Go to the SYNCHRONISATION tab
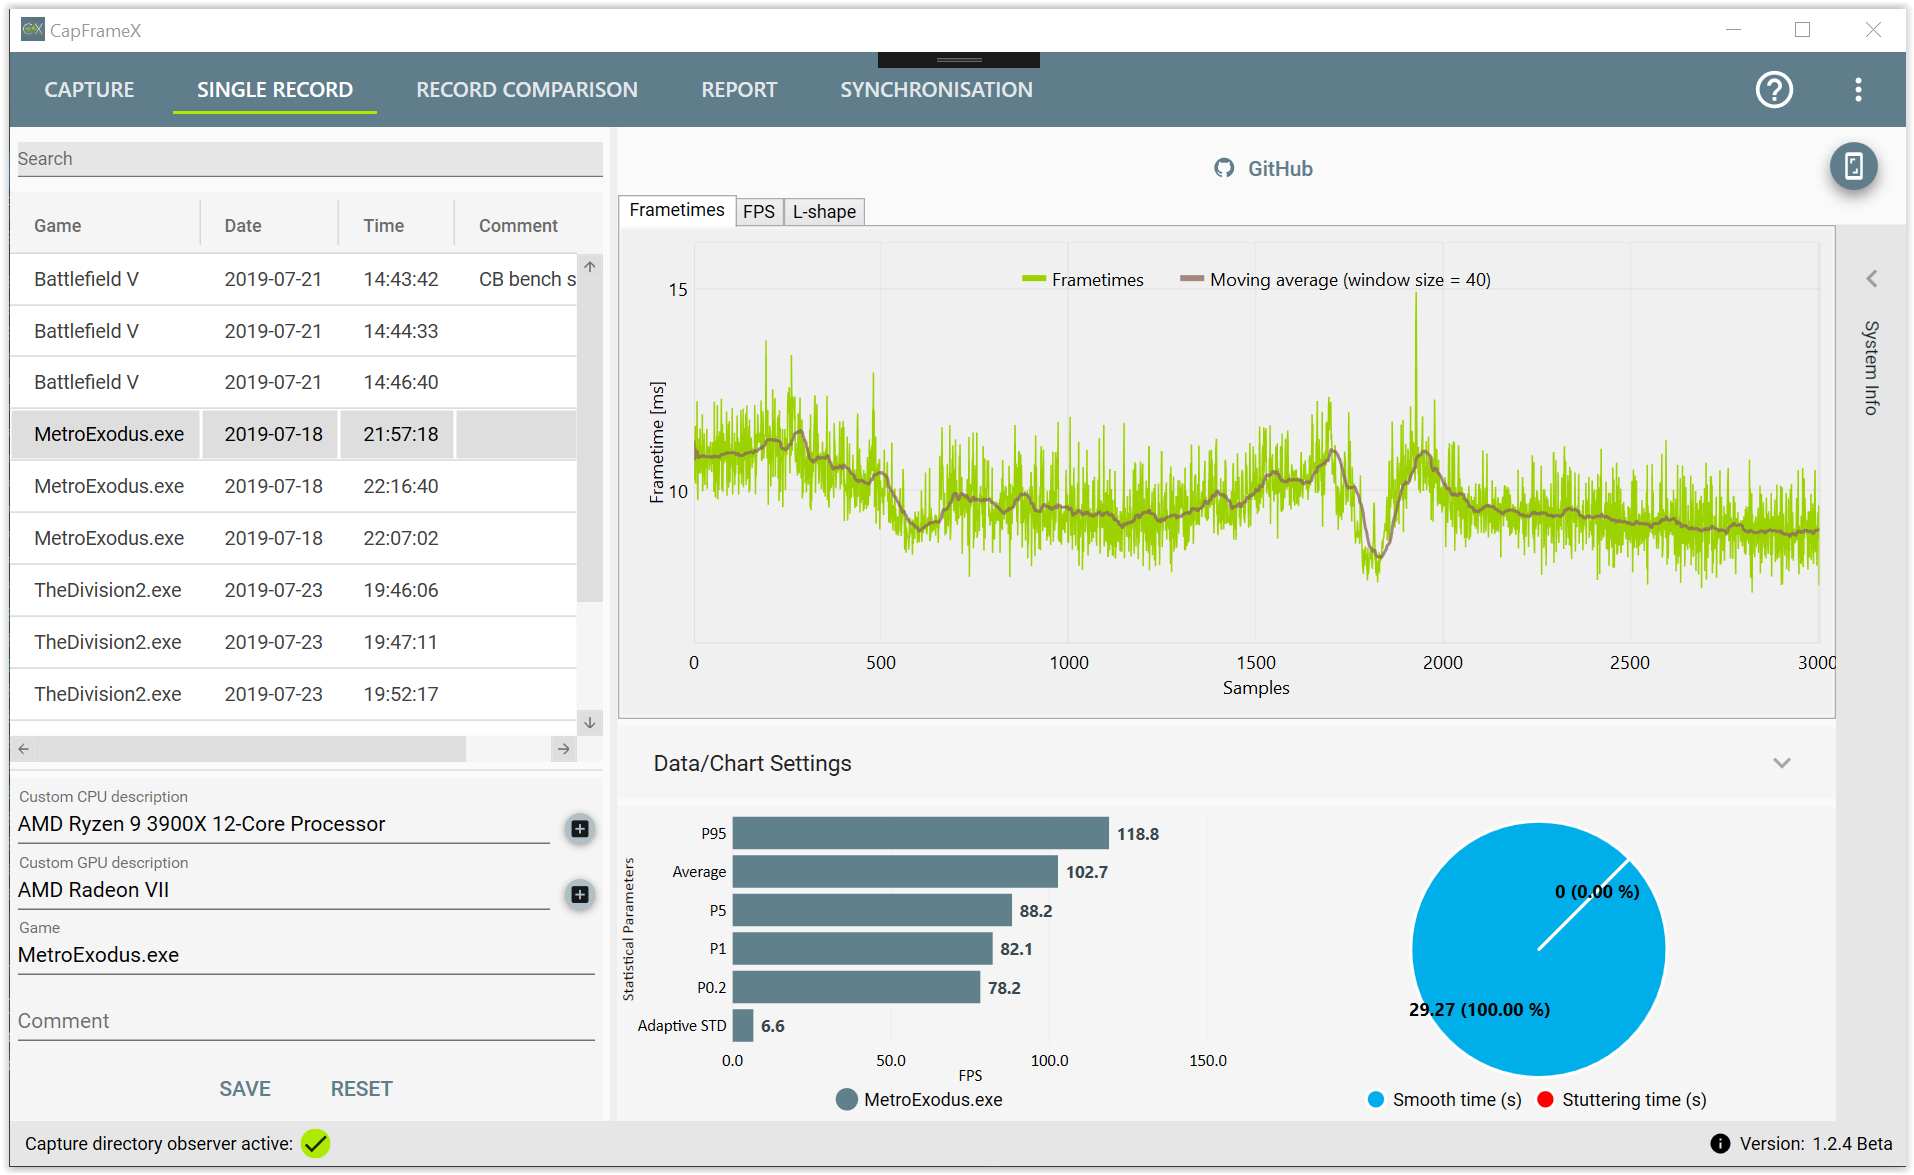This screenshot has height=1175, width=1914. tap(936, 90)
